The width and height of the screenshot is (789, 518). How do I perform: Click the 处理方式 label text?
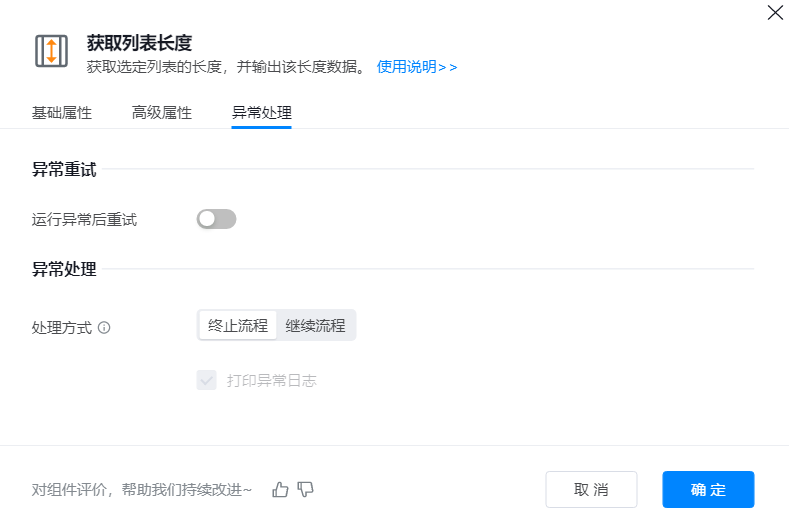[62, 327]
